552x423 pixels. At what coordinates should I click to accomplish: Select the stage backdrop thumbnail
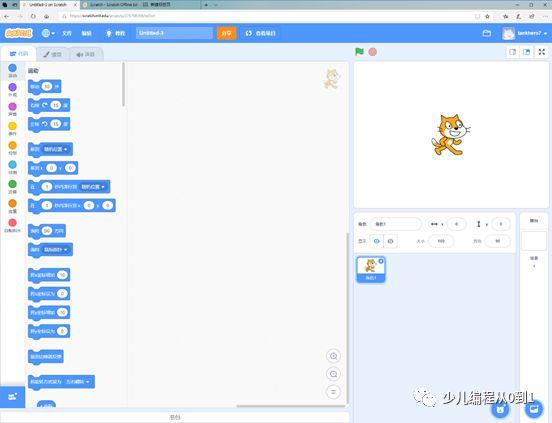534,241
